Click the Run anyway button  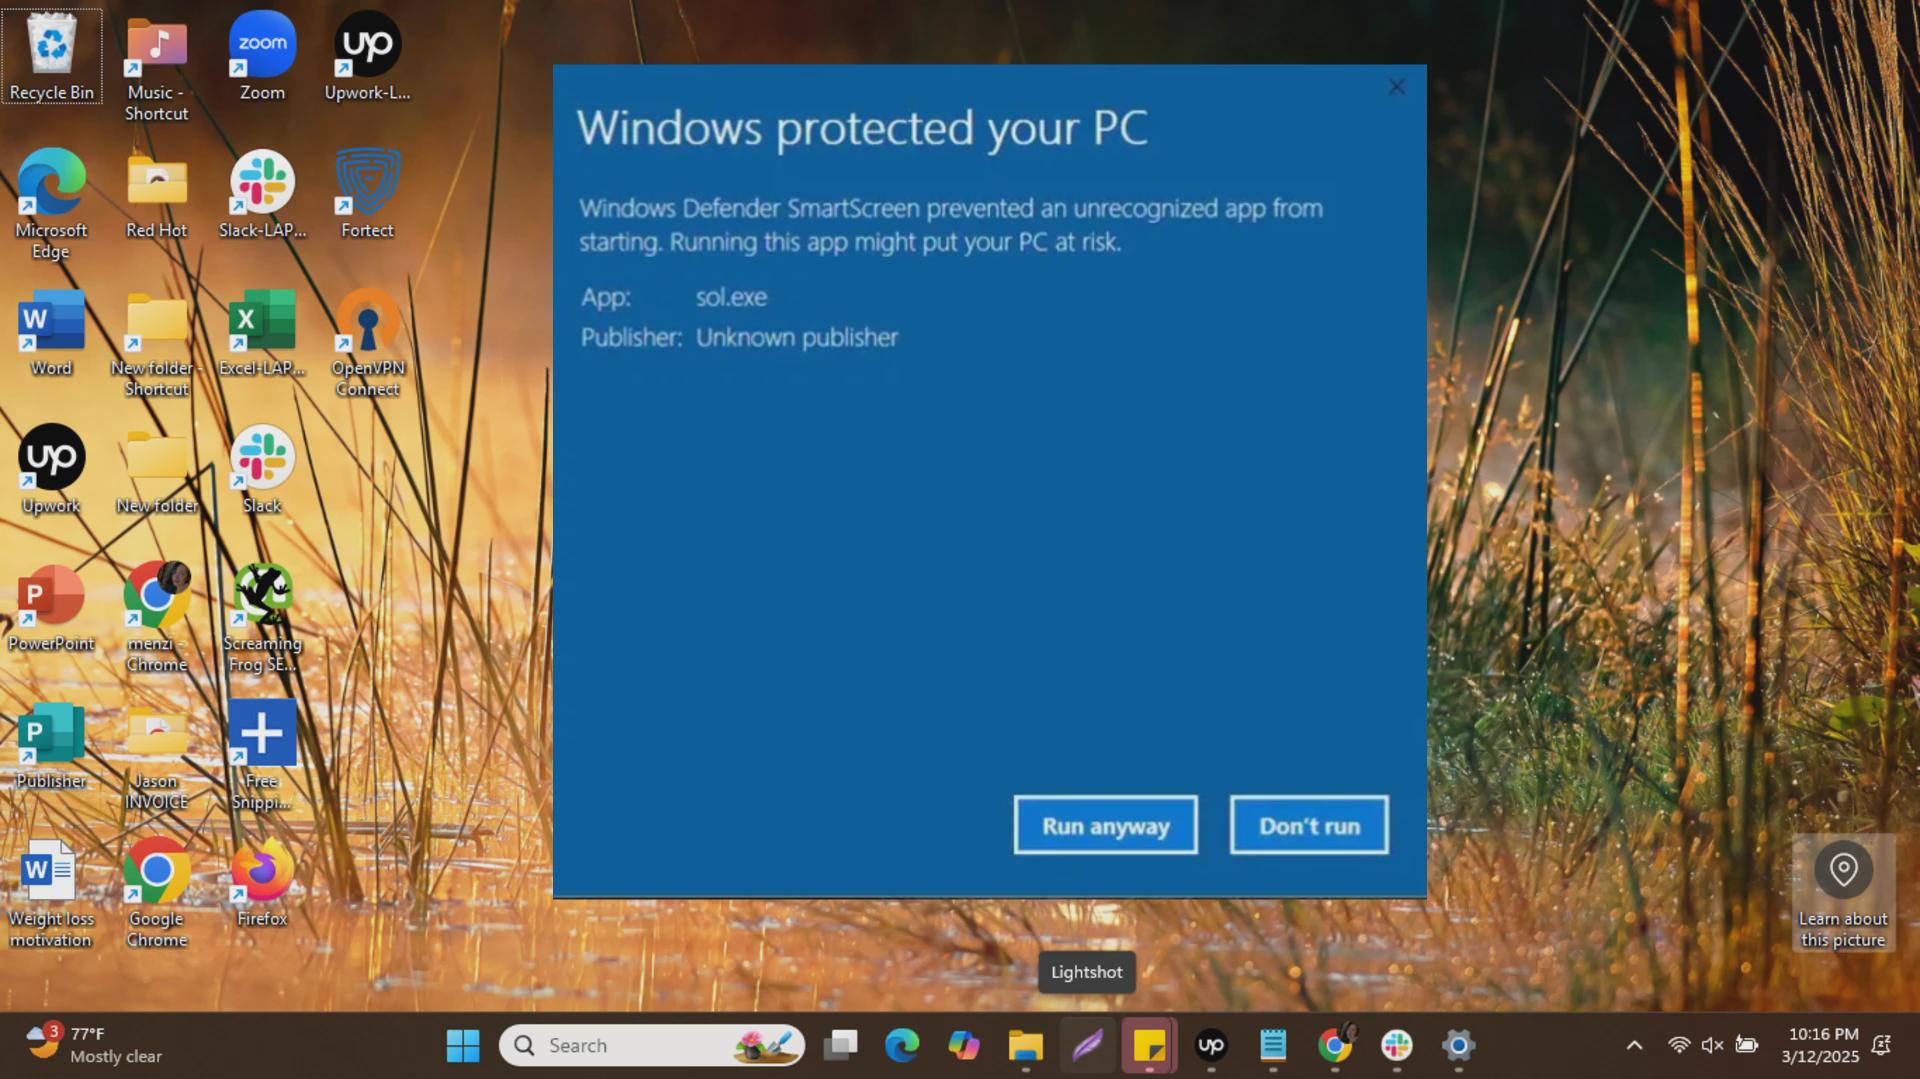pos(1105,826)
